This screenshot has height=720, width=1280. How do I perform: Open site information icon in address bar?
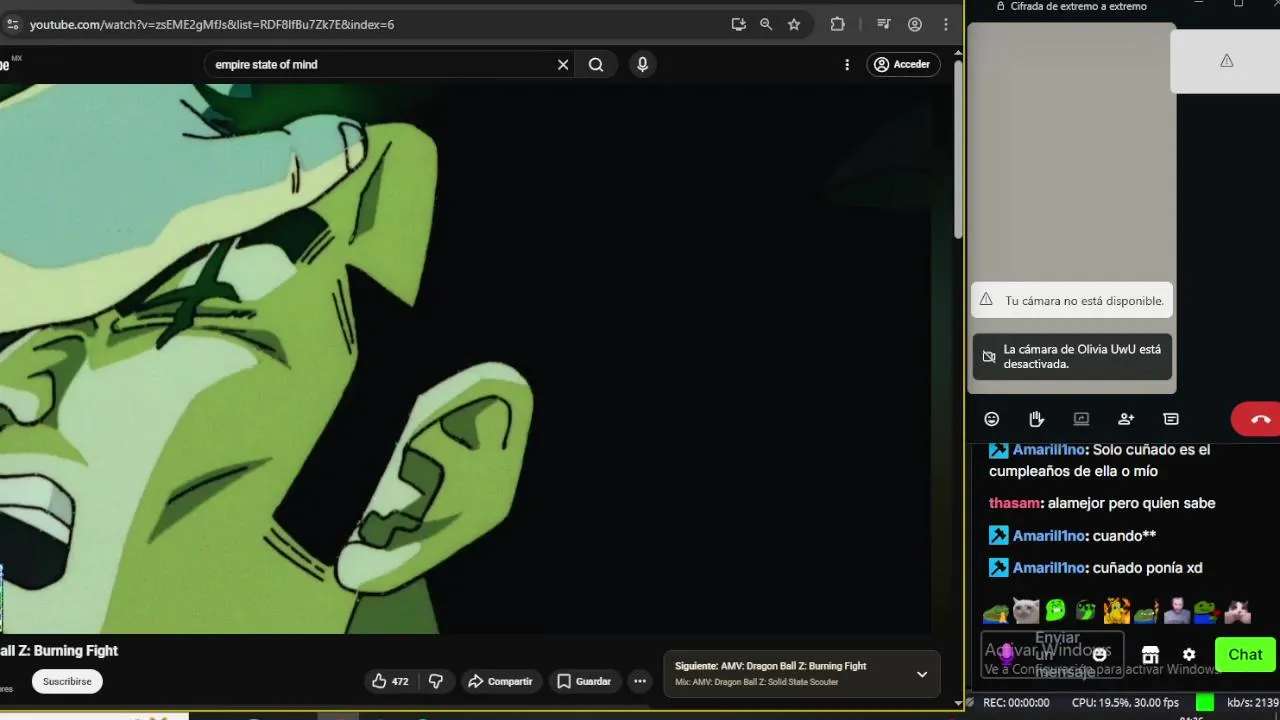tap(12, 24)
